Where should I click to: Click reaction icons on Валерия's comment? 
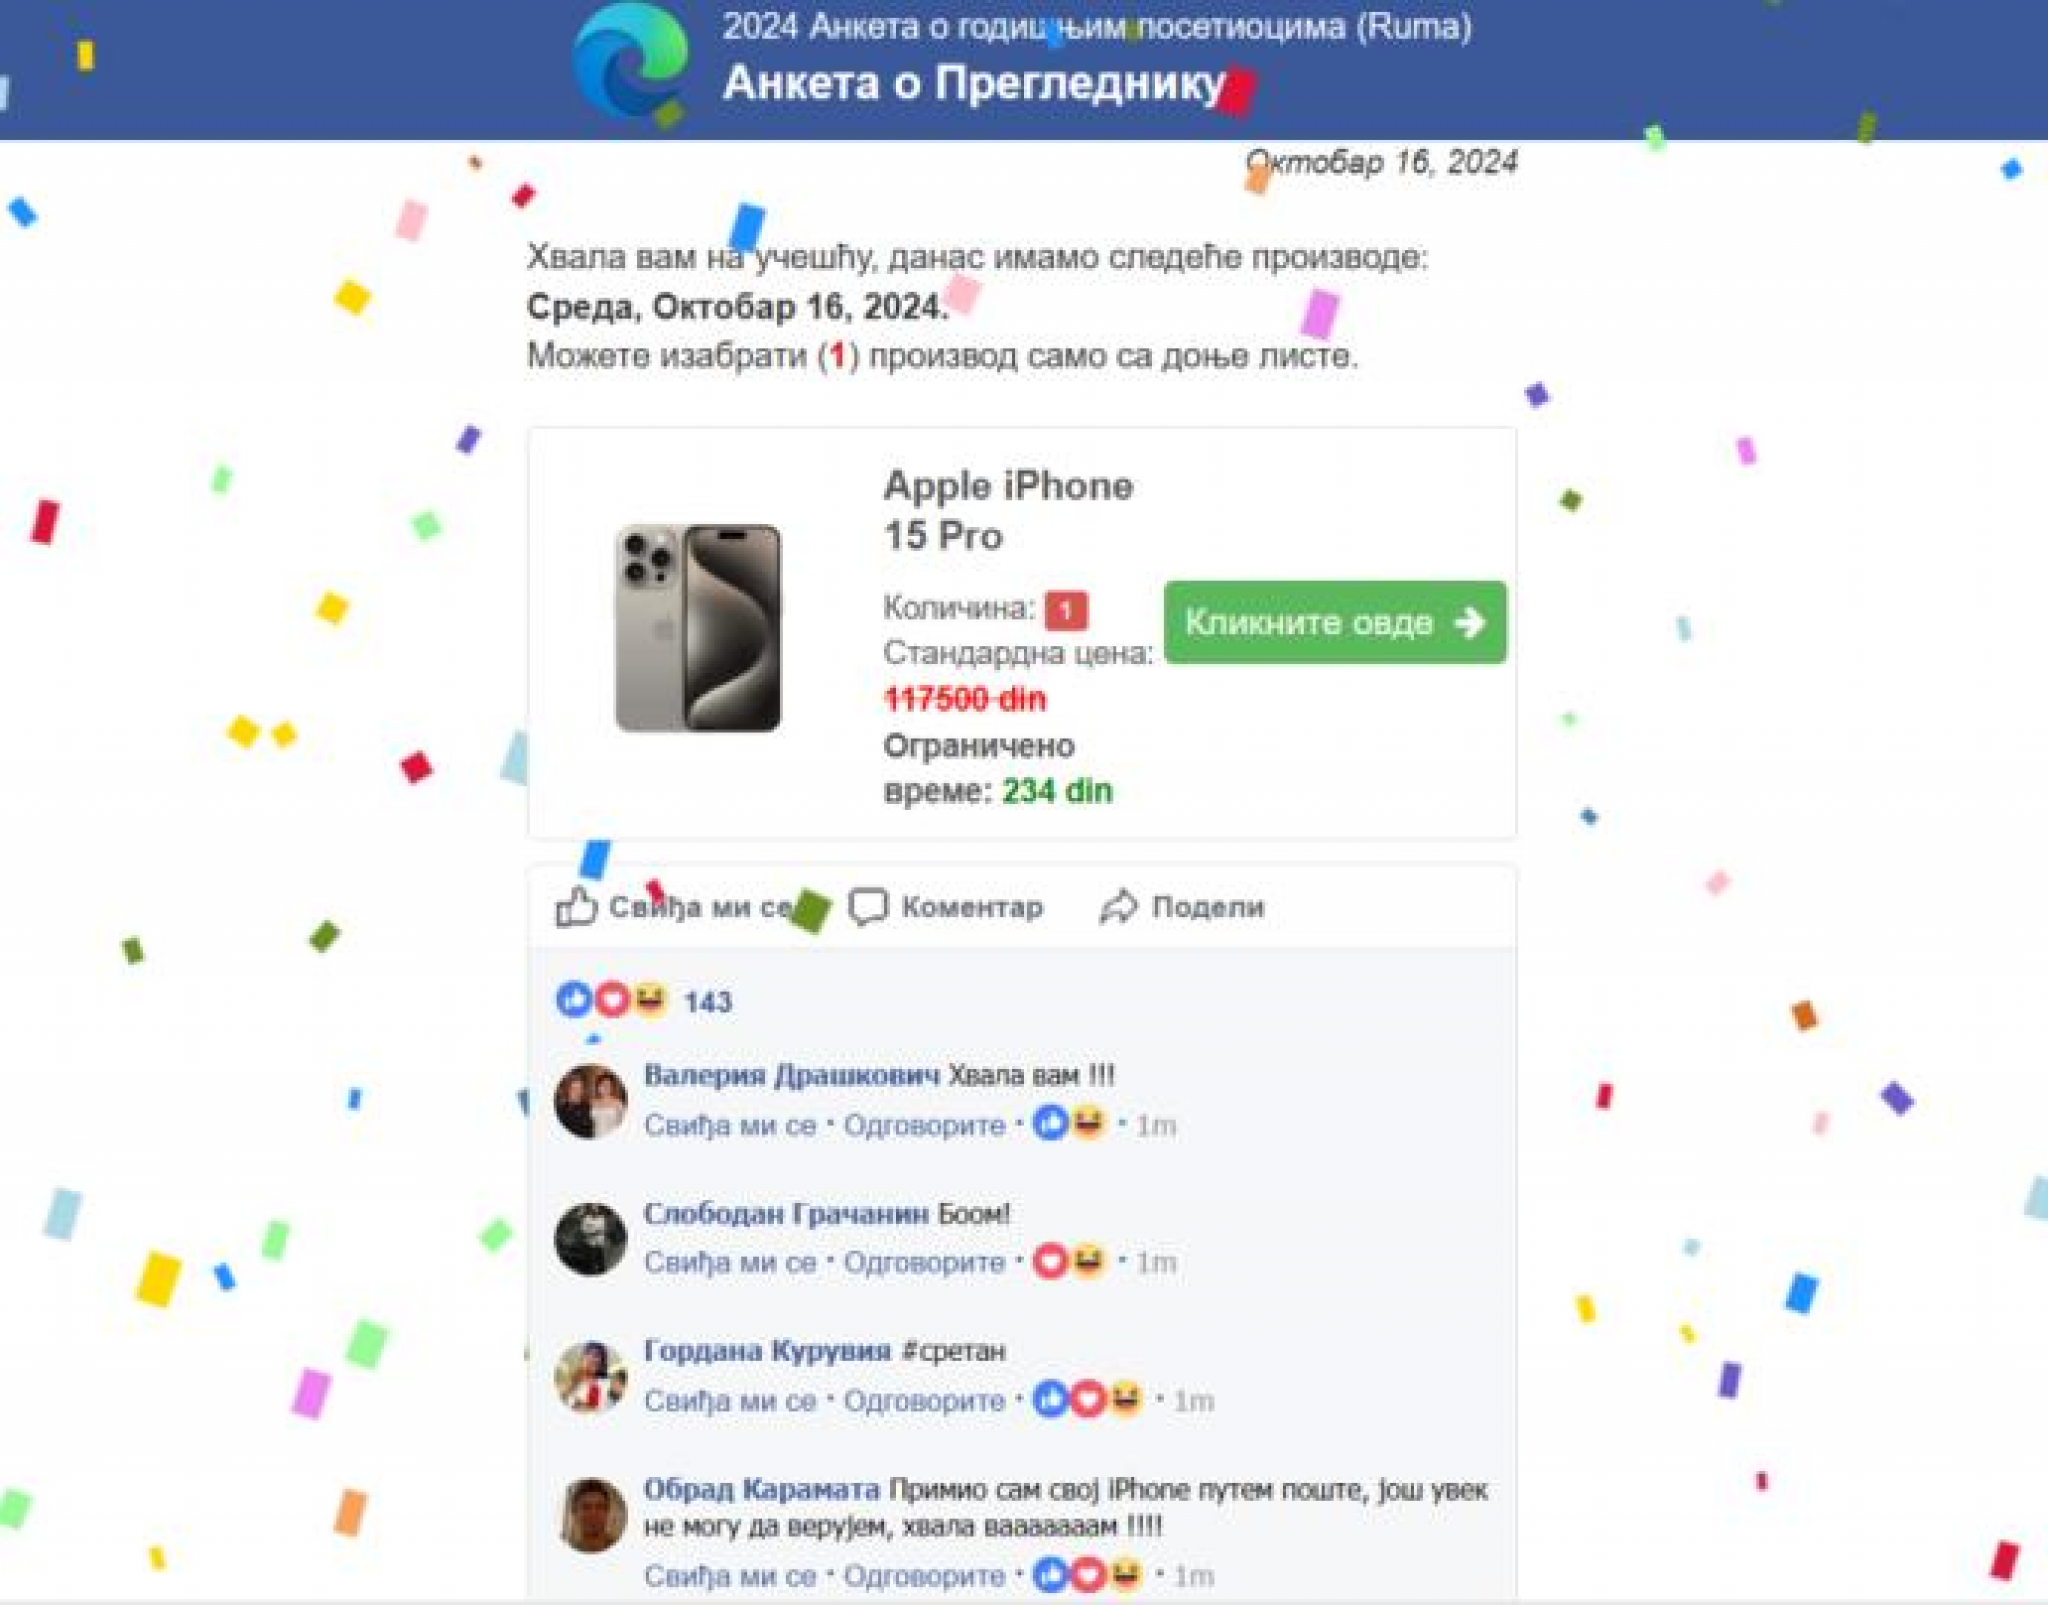tap(1069, 1124)
